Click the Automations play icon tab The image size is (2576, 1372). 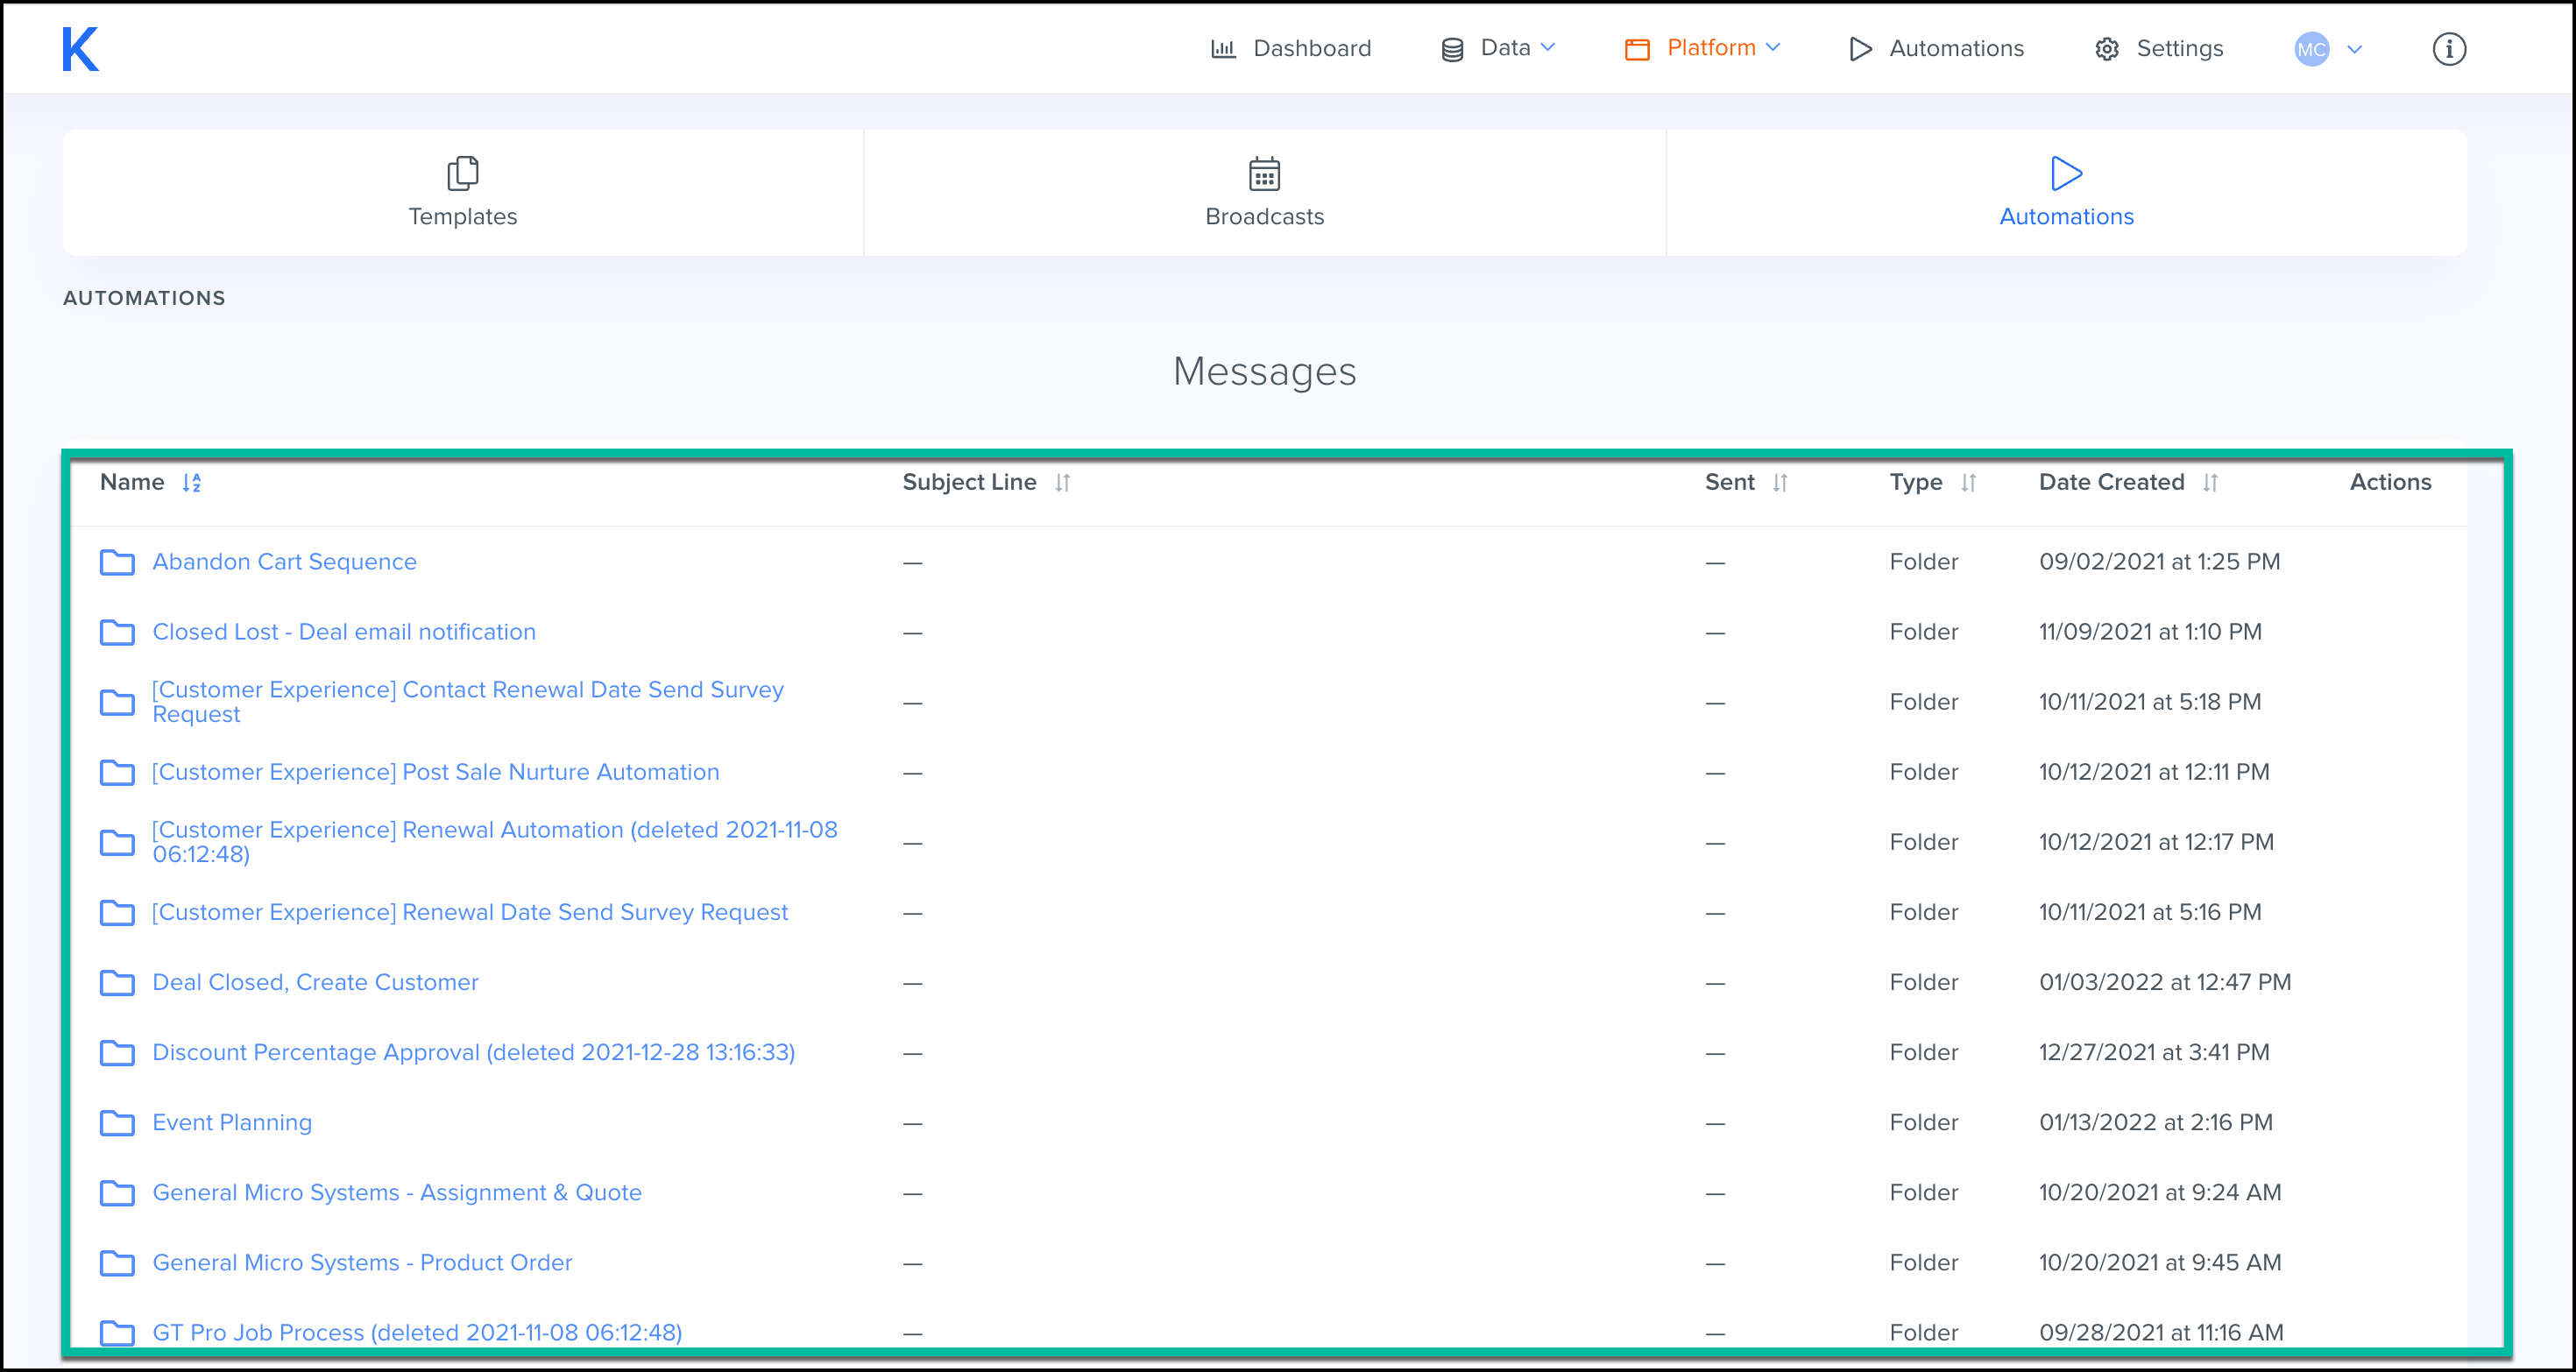[x=2066, y=173]
